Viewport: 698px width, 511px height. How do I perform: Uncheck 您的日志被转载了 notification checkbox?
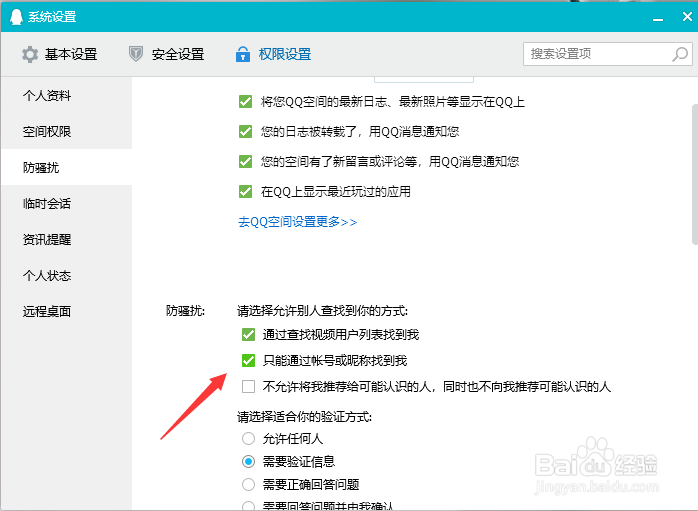click(245, 131)
